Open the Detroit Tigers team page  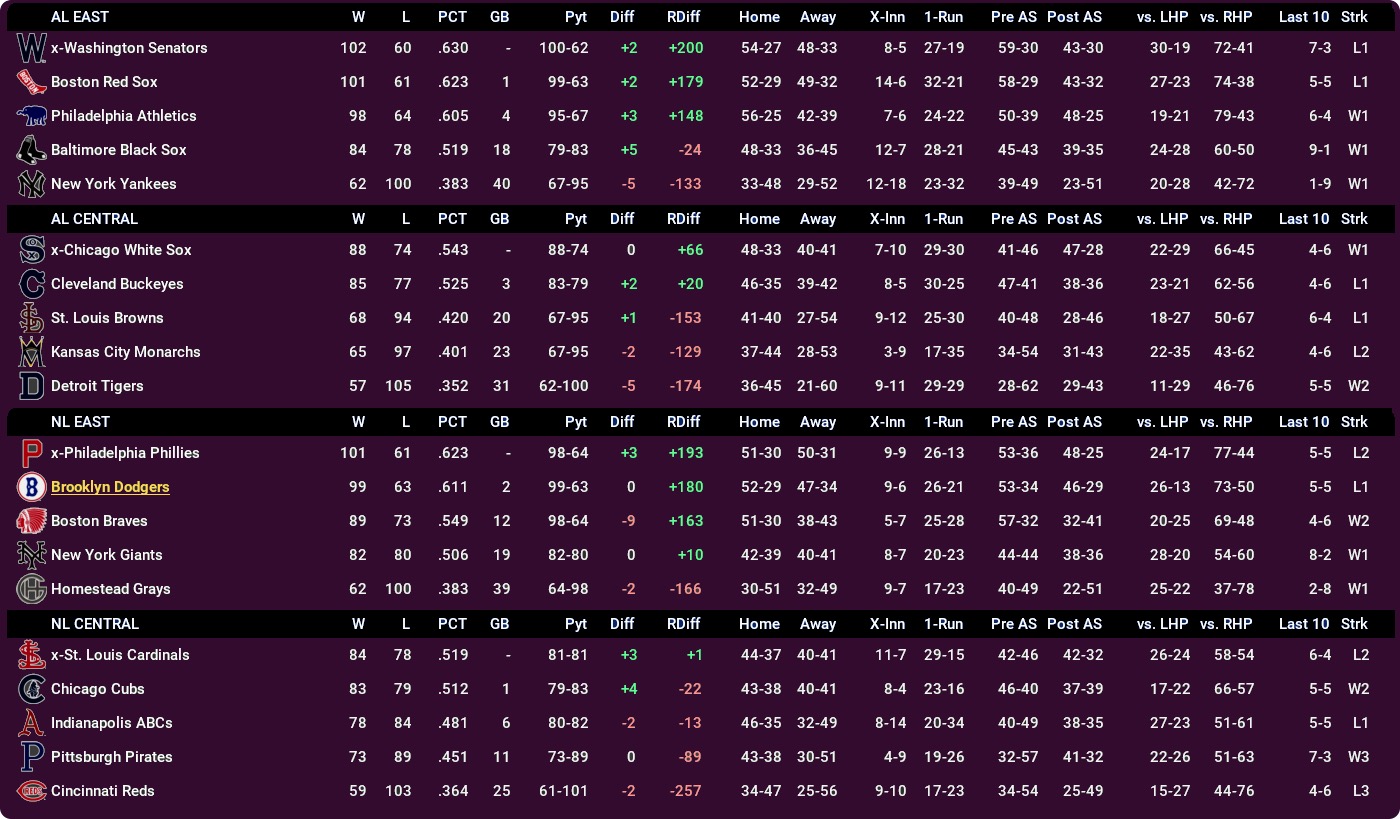point(97,386)
